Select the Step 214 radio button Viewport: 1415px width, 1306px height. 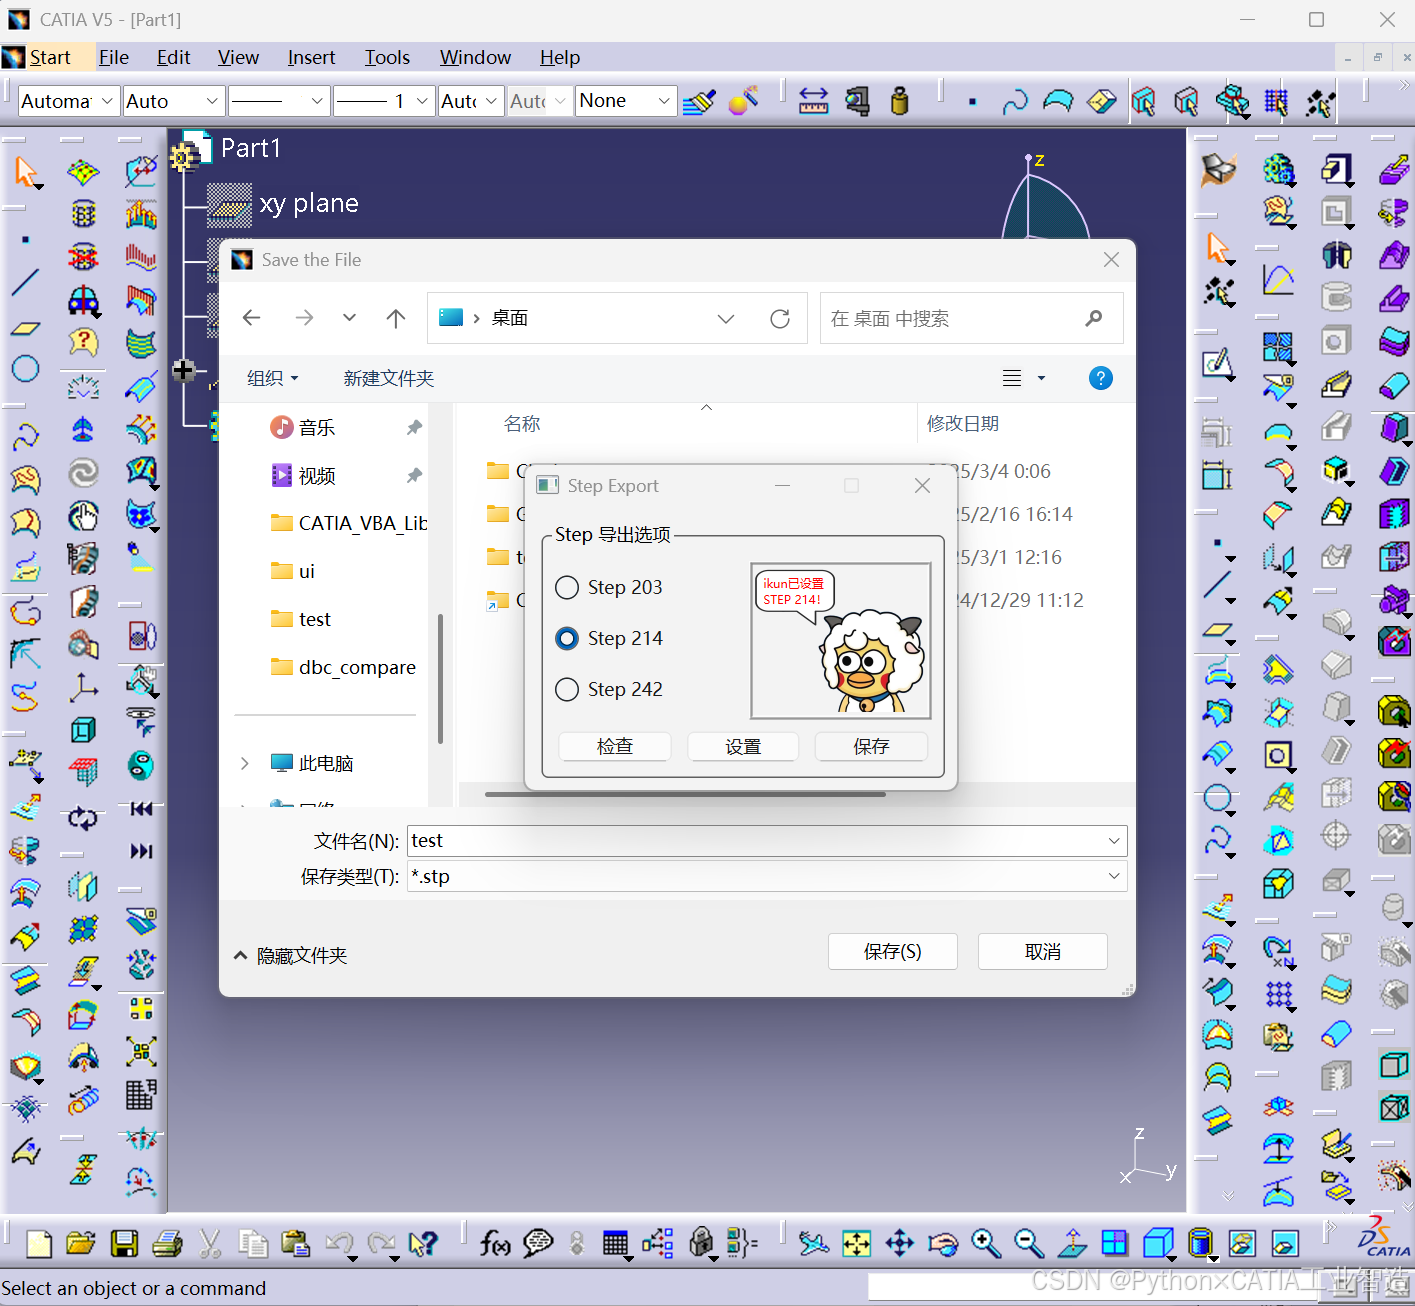[x=567, y=638]
